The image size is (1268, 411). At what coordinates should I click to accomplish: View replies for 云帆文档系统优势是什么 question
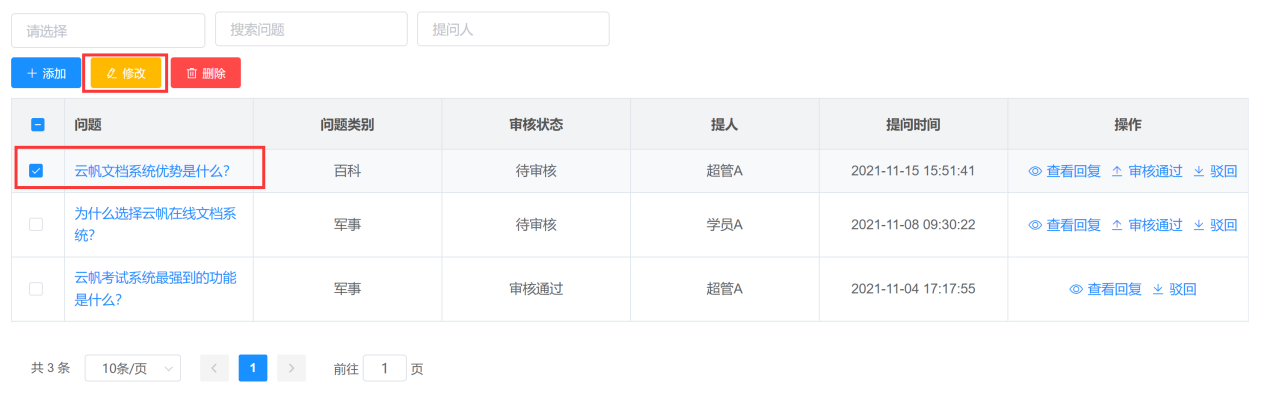point(1065,171)
